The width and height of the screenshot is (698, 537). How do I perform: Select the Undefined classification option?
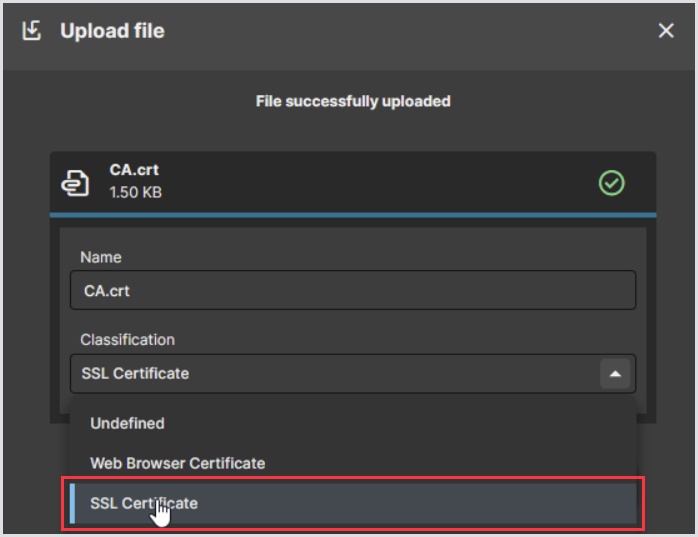click(127, 423)
